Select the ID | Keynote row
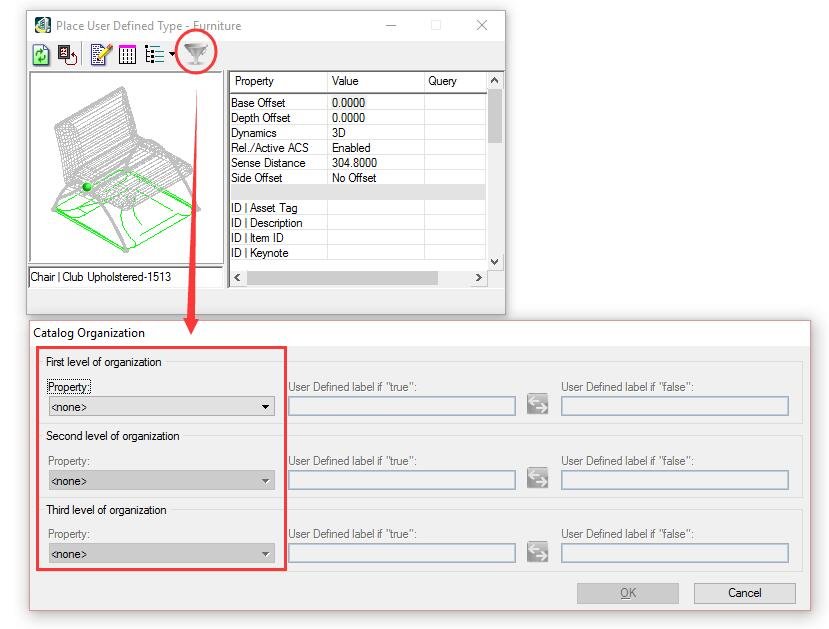 (x=358, y=253)
